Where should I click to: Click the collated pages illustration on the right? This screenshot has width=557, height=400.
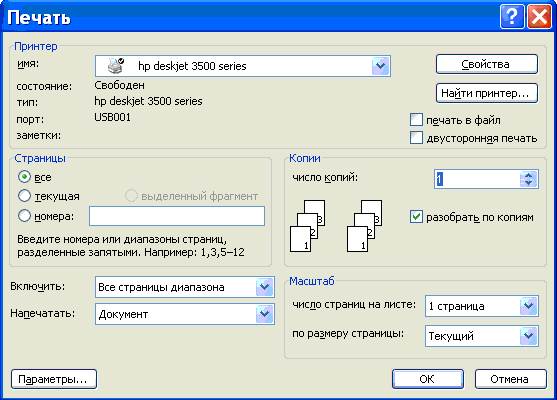coord(364,226)
